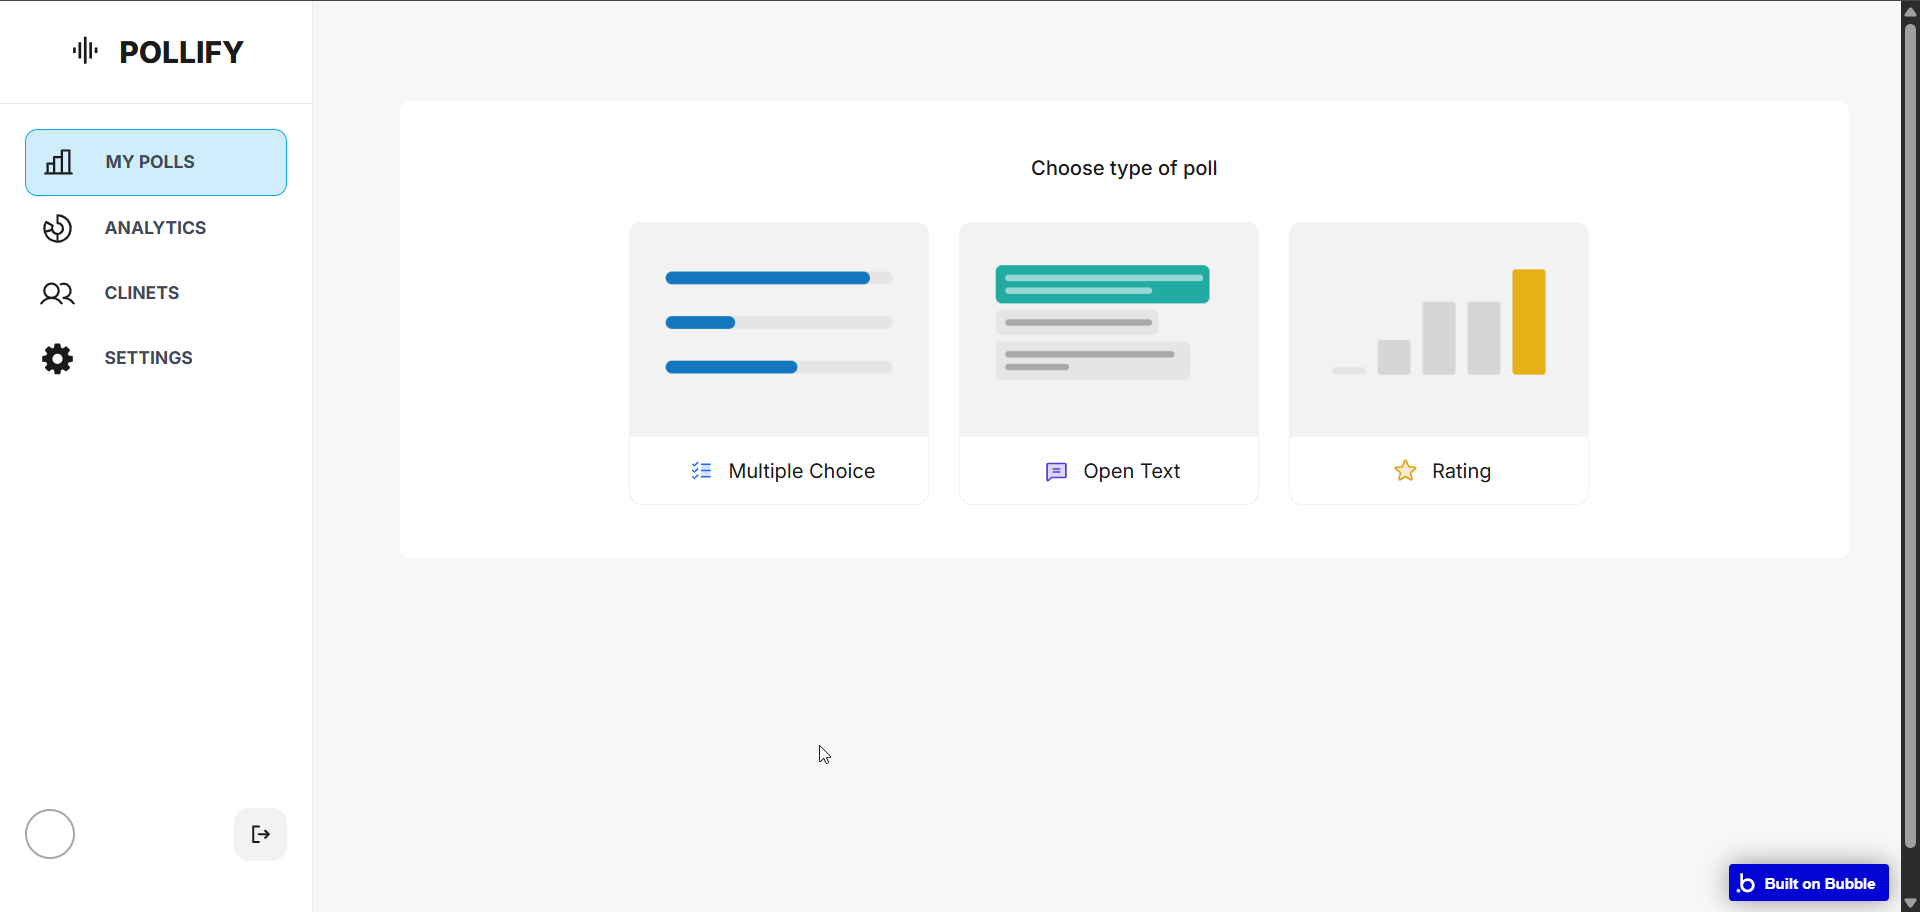Click the people icon for Clinets
The image size is (1920, 912).
click(x=57, y=293)
